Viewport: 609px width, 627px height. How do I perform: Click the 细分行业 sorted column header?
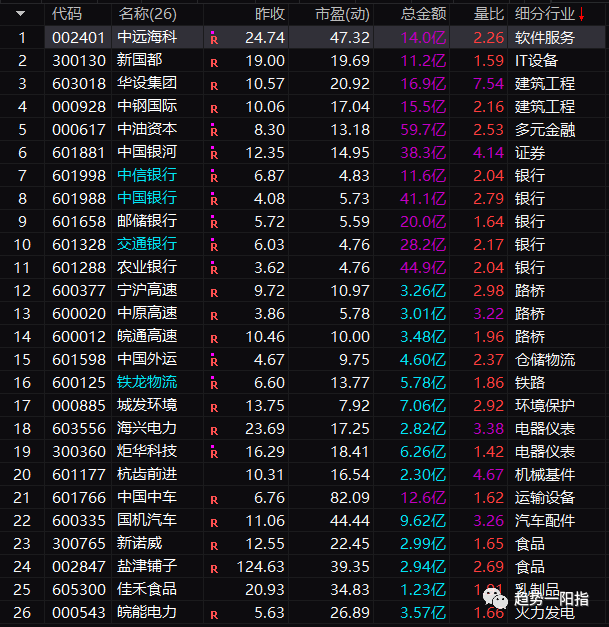(549, 14)
